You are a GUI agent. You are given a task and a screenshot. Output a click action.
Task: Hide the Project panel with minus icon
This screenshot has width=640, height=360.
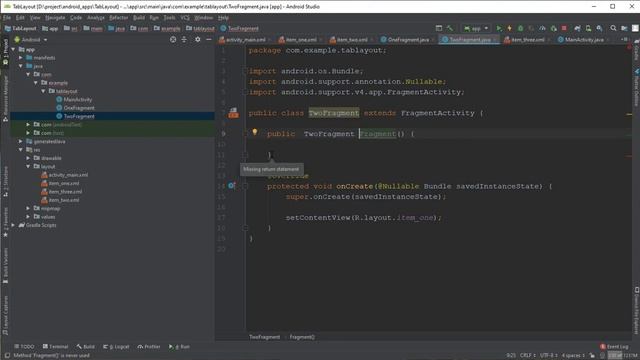pyautogui.click(x=209, y=40)
